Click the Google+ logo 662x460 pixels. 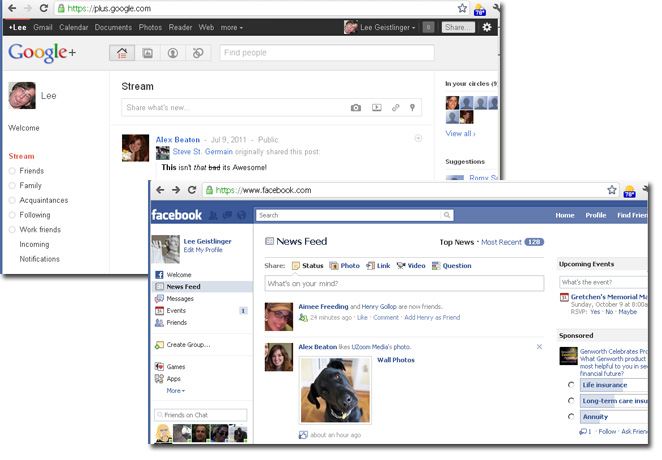42,52
